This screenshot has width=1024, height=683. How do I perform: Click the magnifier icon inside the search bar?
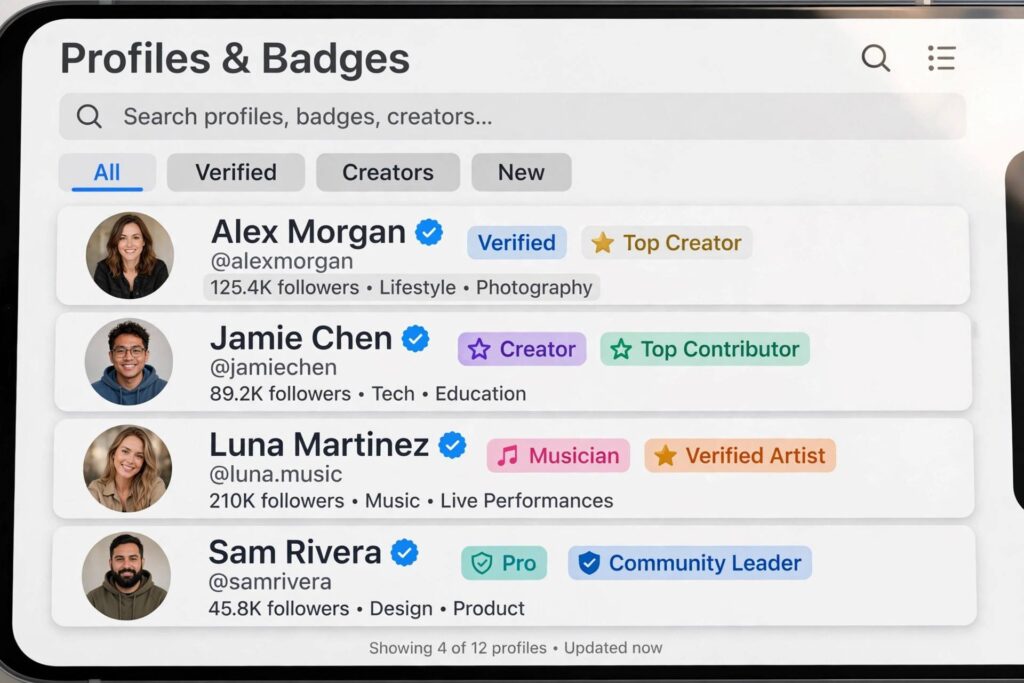tap(89, 116)
